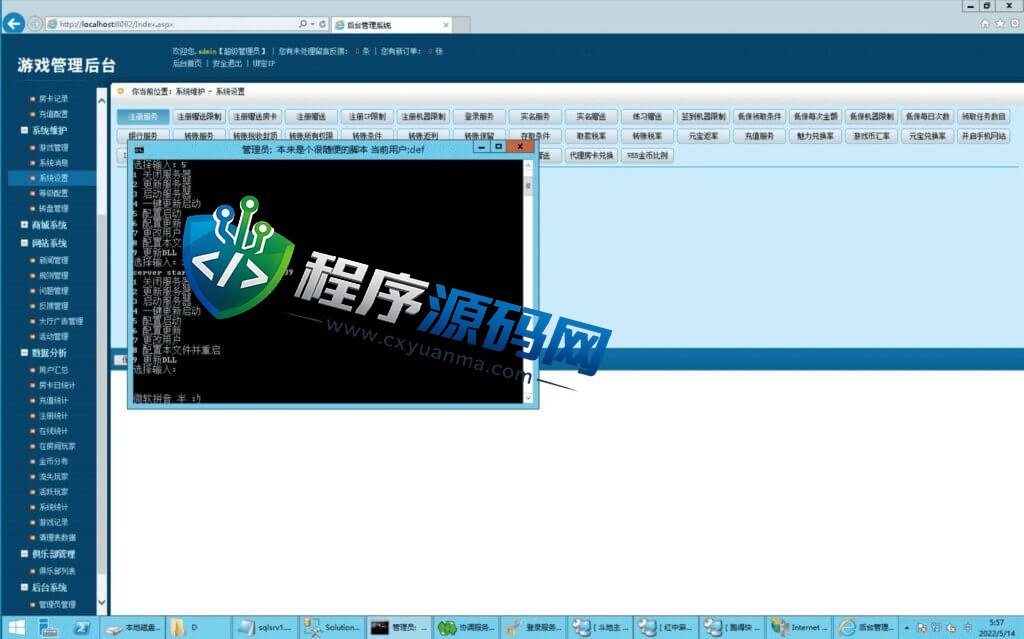Image resolution: width=1024 pixels, height=639 pixels.
Task: Open 充值配置 in sidebar
Action: [x=54, y=114]
